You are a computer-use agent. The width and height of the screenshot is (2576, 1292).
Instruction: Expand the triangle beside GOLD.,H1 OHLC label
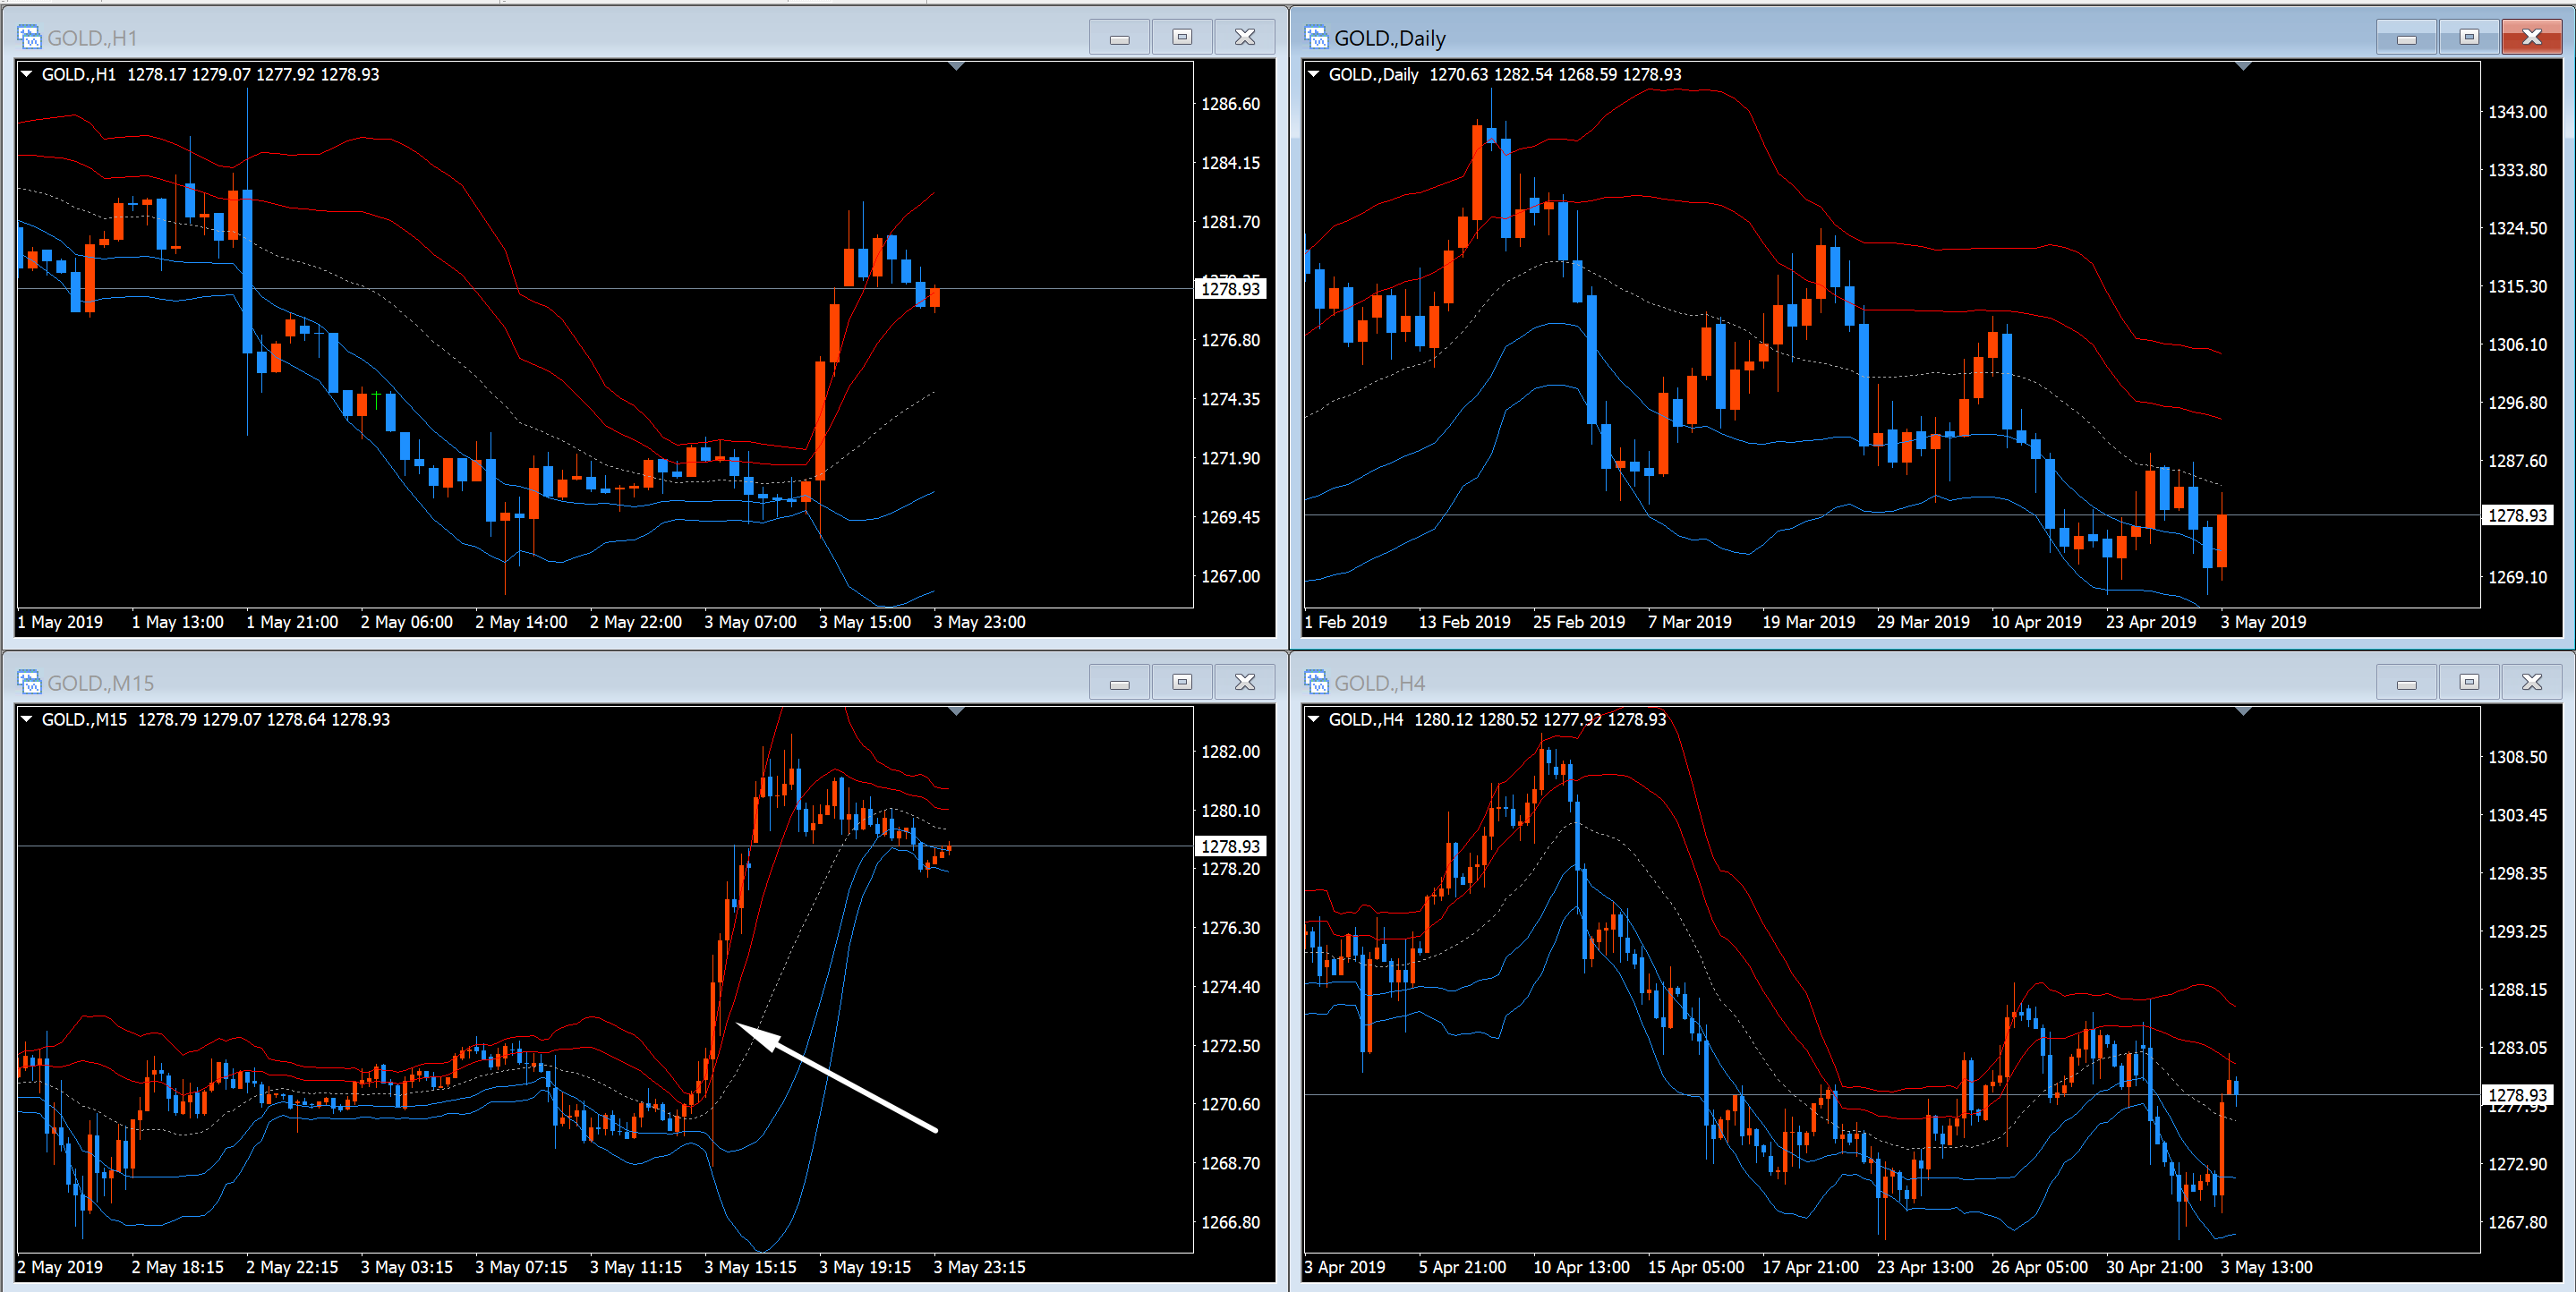[x=27, y=74]
